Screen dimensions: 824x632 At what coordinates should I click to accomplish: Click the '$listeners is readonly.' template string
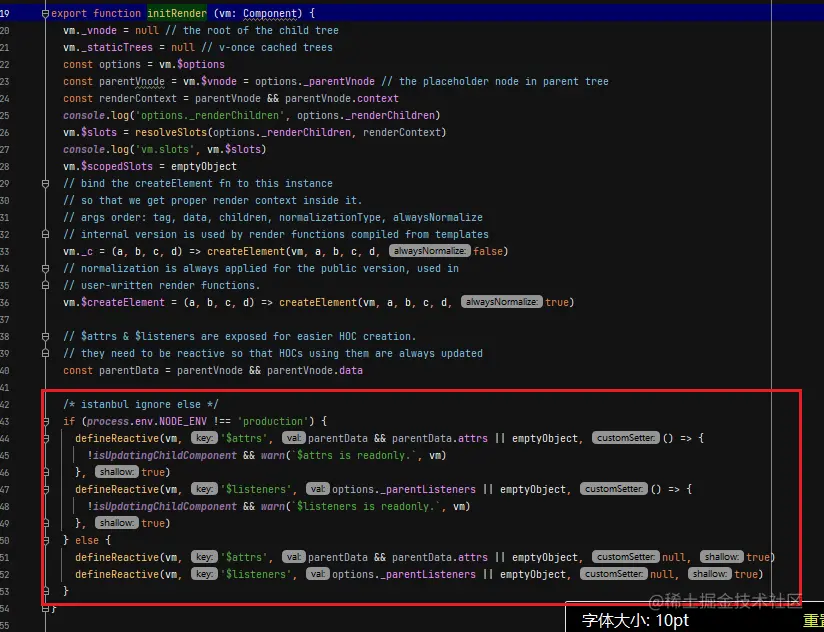click(x=367, y=506)
